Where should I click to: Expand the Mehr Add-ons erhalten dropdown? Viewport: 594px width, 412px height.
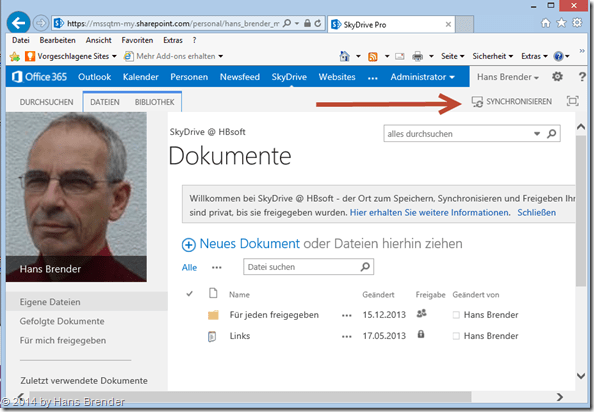220,56
